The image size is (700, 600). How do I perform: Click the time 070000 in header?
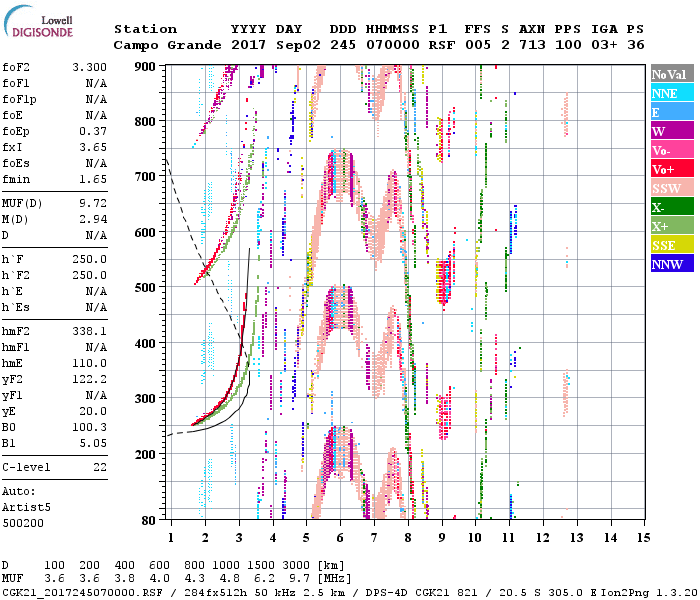393,45
